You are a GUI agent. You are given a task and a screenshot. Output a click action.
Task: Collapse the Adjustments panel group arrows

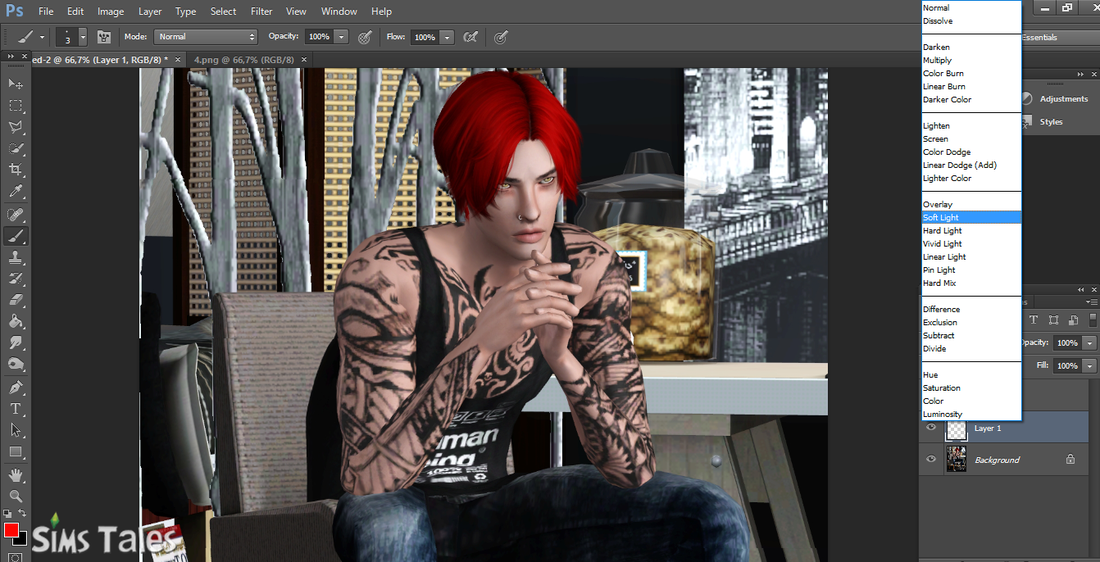(1080, 74)
